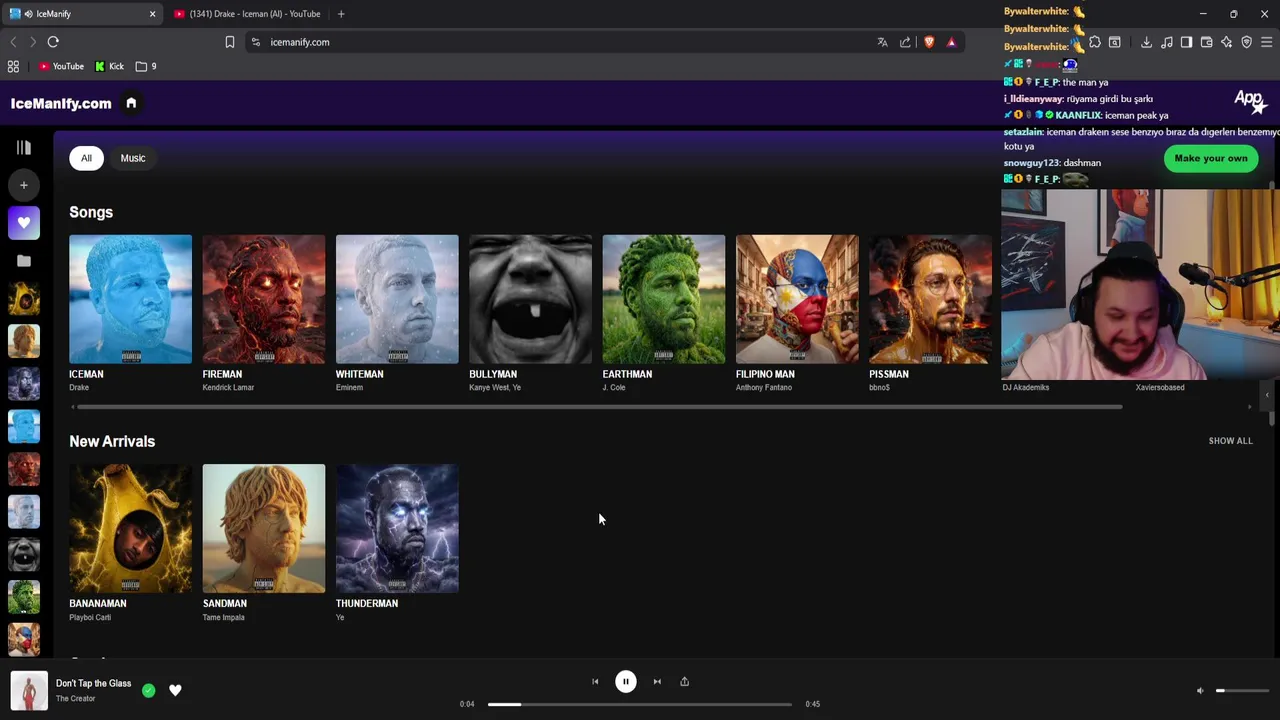
Task: Toggle the white heart on the current track
Action: [175, 690]
